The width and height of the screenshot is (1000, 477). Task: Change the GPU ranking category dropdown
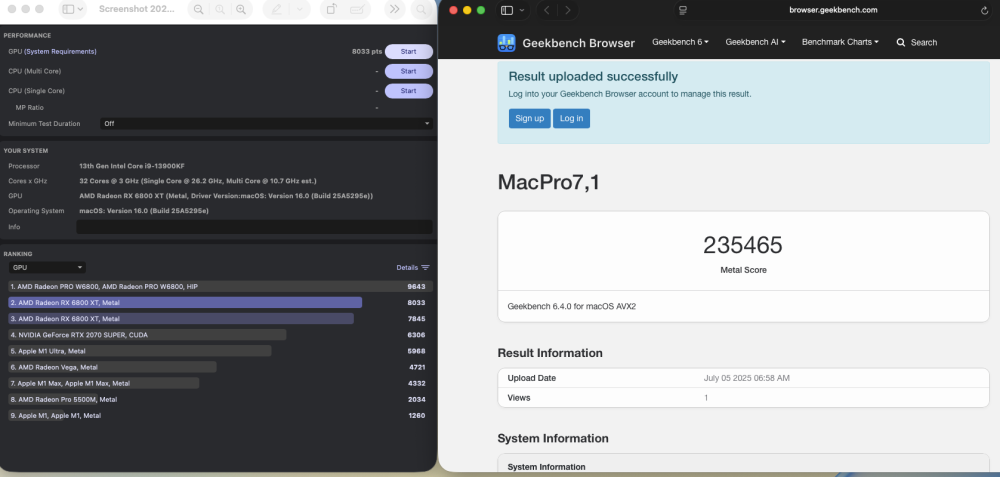click(47, 268)
